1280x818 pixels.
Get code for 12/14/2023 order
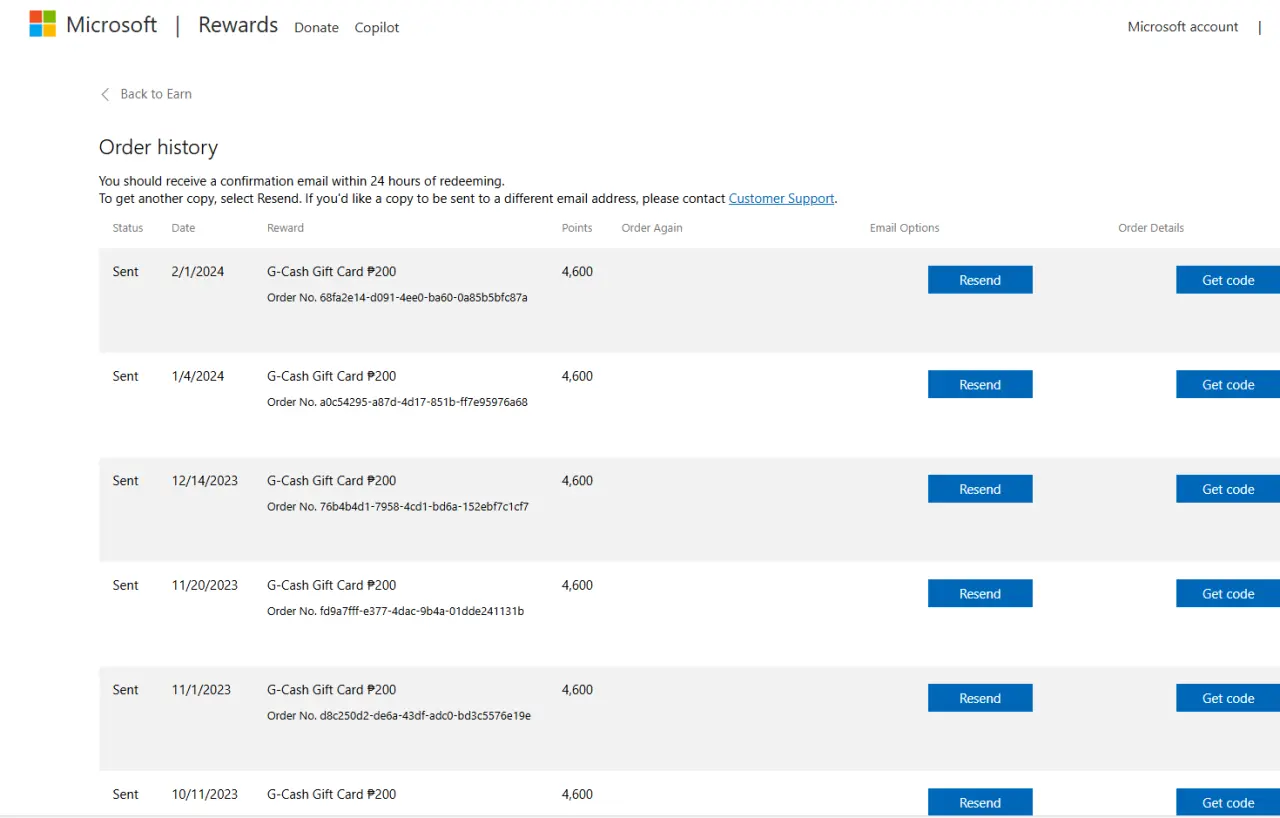pyautogui.click(x=1228, y=489)
